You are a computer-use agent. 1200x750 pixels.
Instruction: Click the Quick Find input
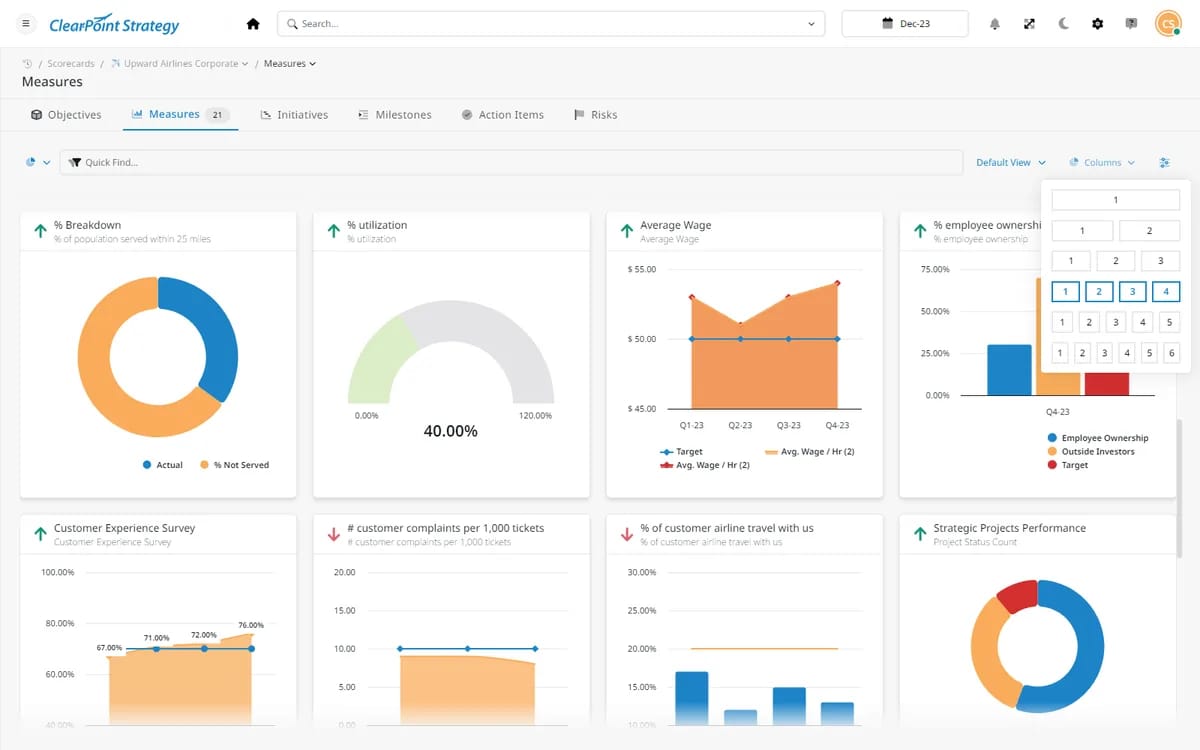click(511, 162)
